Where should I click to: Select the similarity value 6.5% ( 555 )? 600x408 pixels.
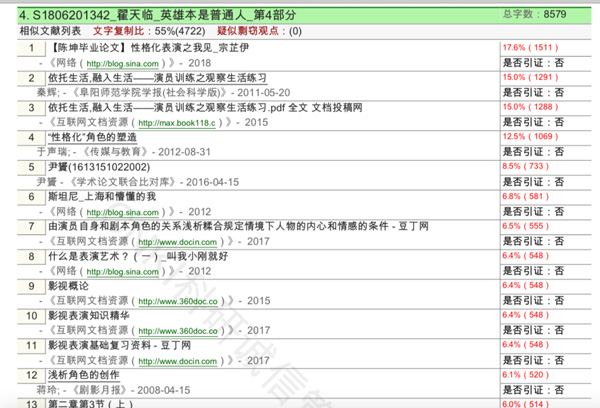[526, 226]
